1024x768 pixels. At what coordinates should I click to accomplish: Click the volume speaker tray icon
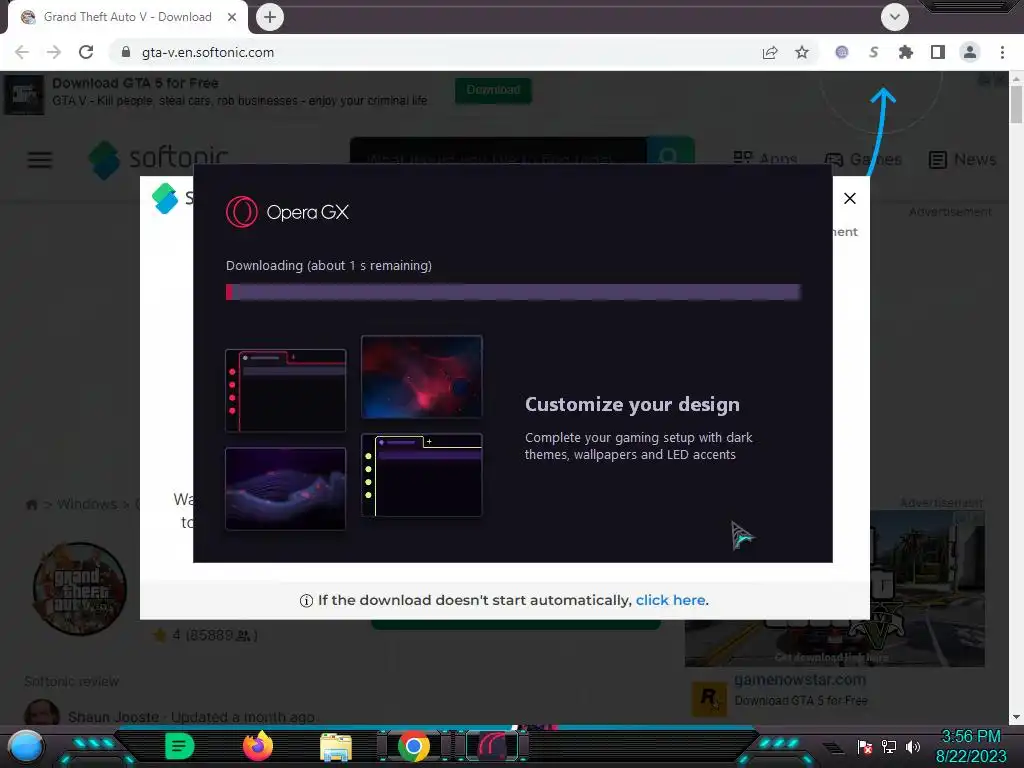[x=913, y=747]
